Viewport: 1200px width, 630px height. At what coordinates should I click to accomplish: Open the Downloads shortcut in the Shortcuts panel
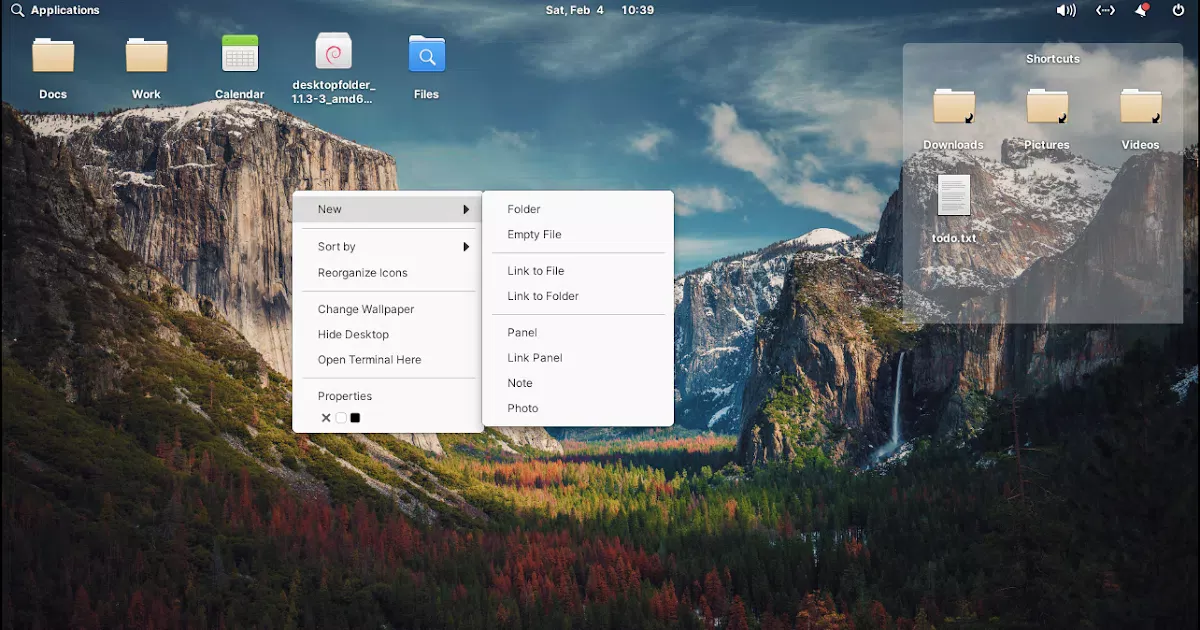click(x=952, y=108)
